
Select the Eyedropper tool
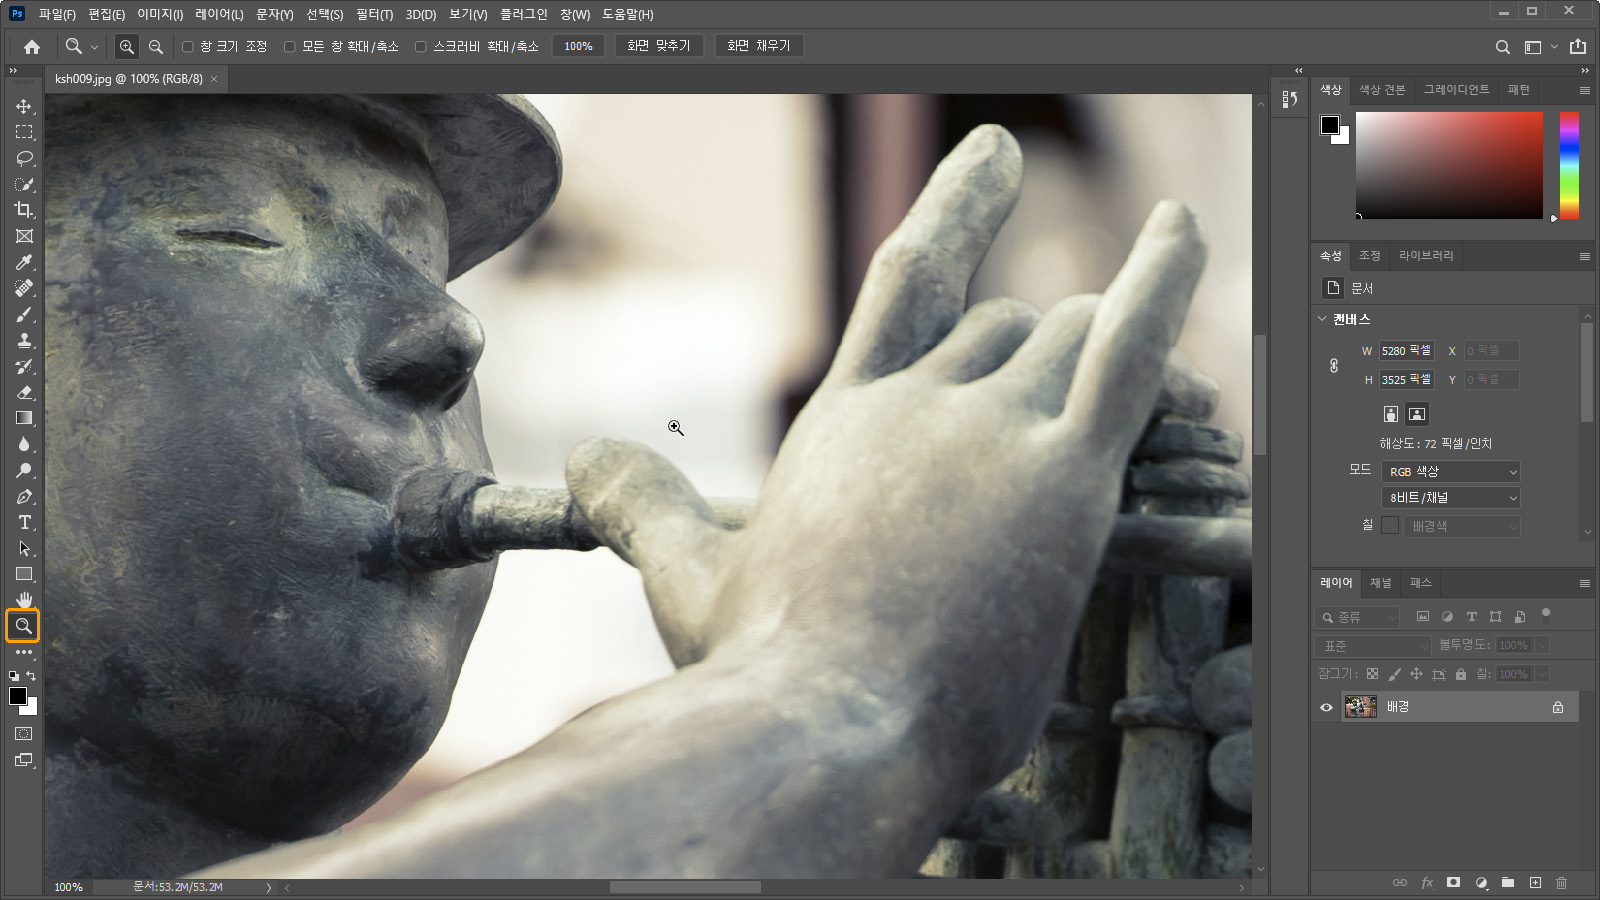24,262
